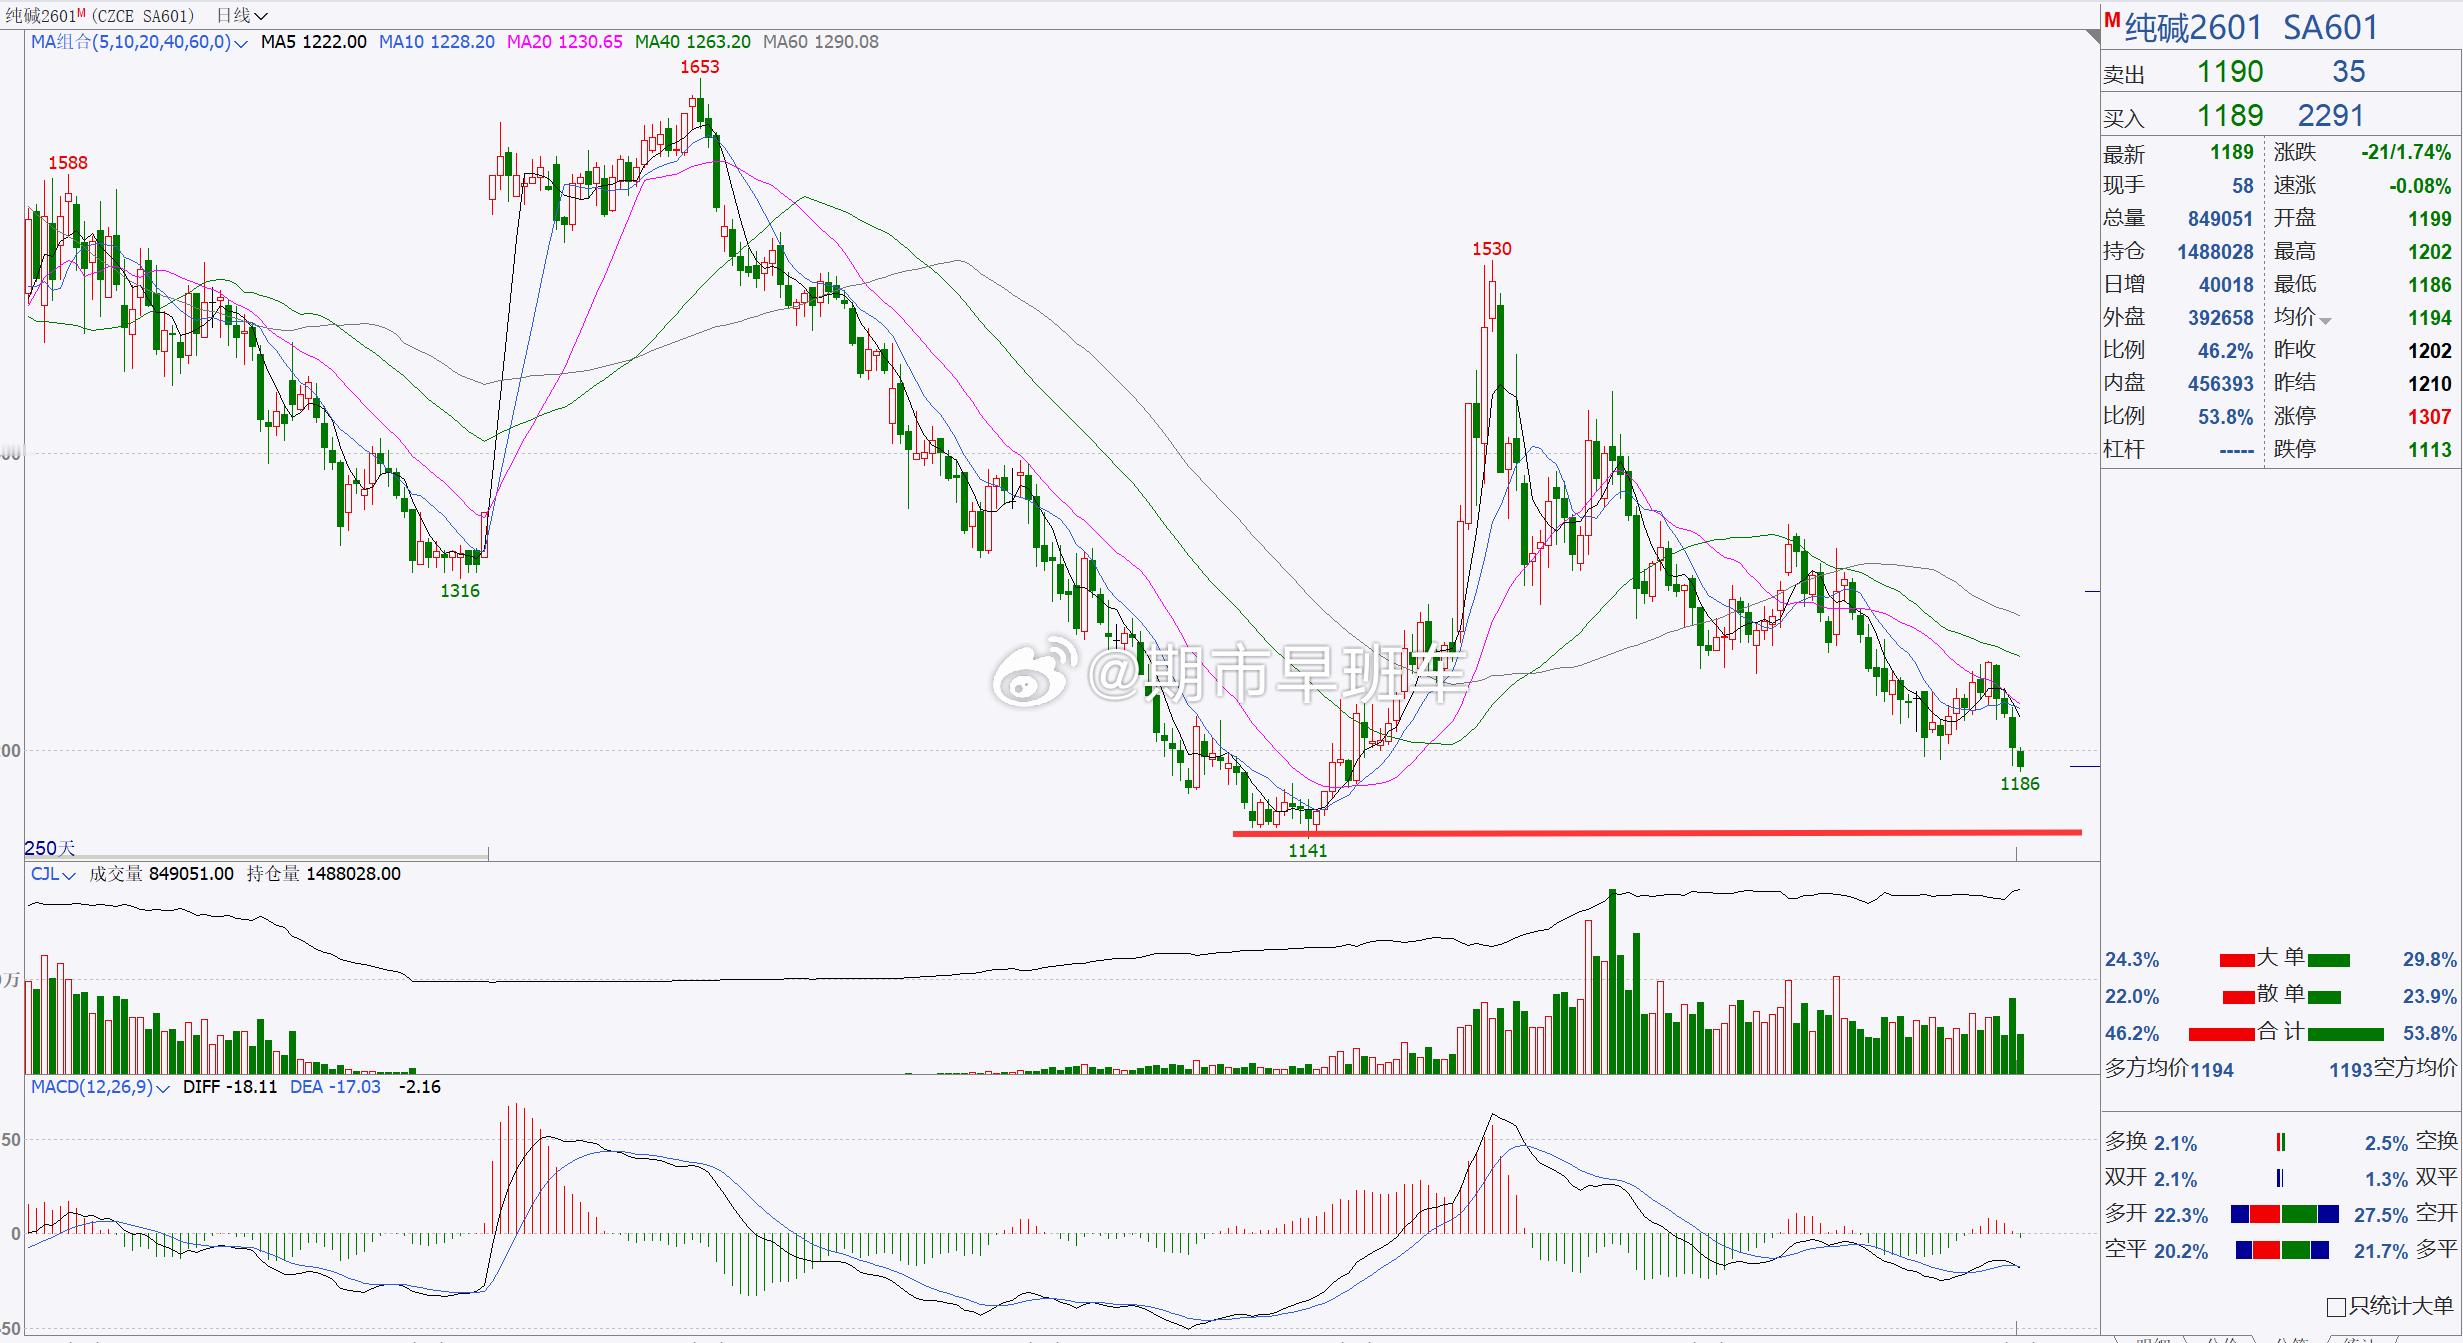Click the Weibo logo watermark on chart
This screenshot has width=2463, height=1343.
pyautogui.click(x=1033, y=675)
